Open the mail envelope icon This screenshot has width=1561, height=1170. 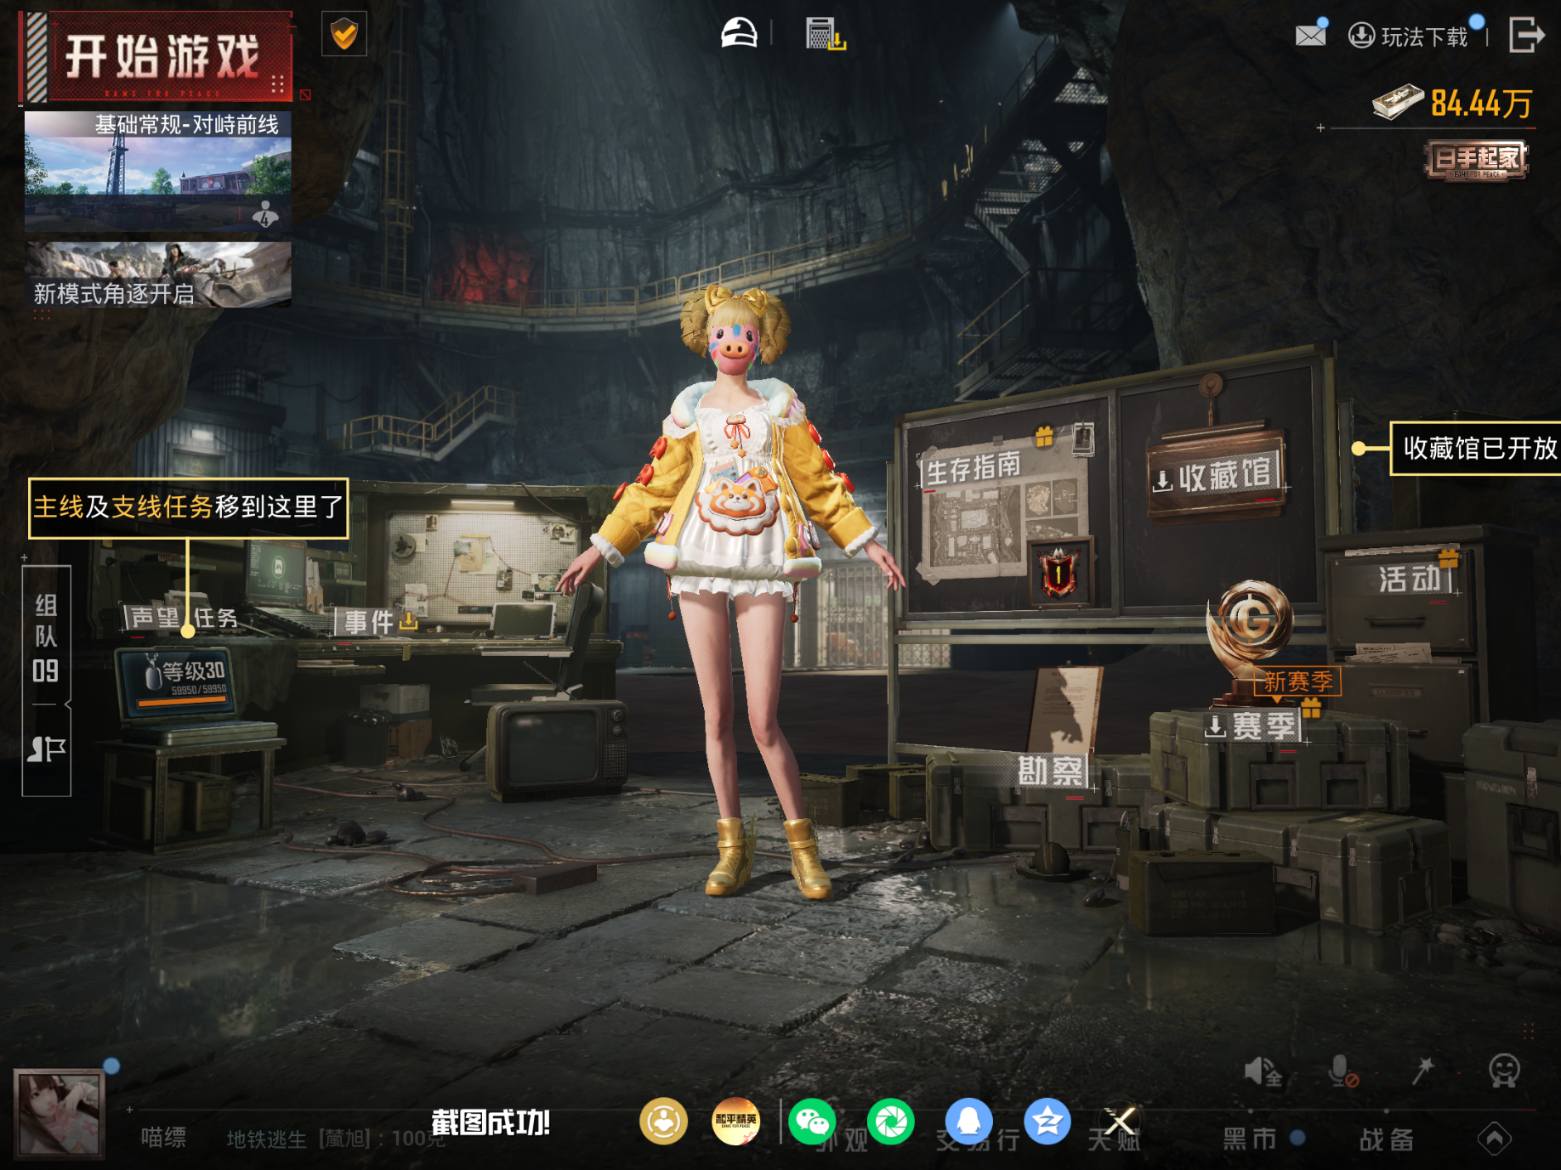pos(1310,35)
